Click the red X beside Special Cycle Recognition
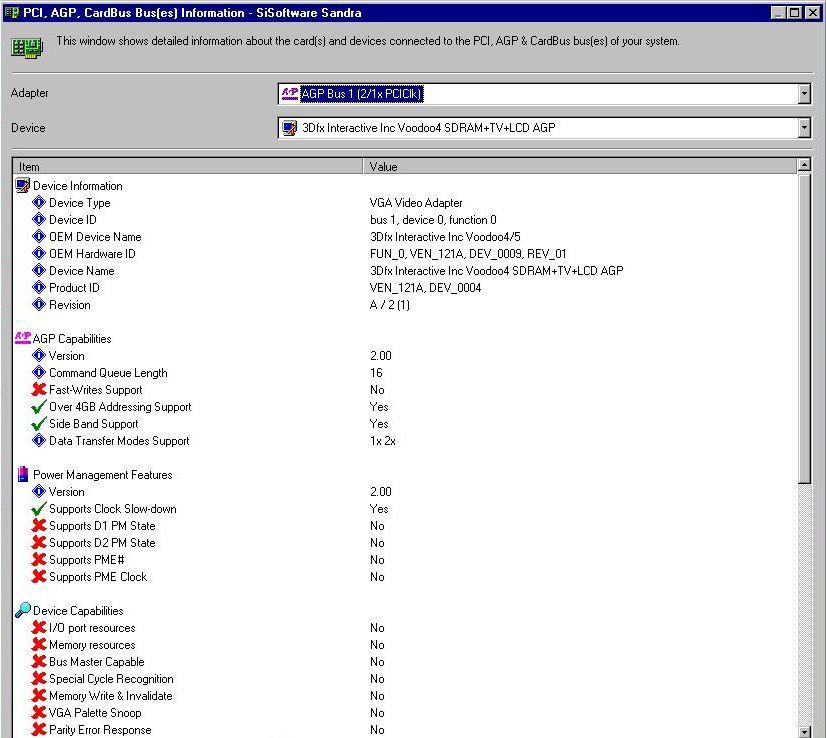 (39, 678)
